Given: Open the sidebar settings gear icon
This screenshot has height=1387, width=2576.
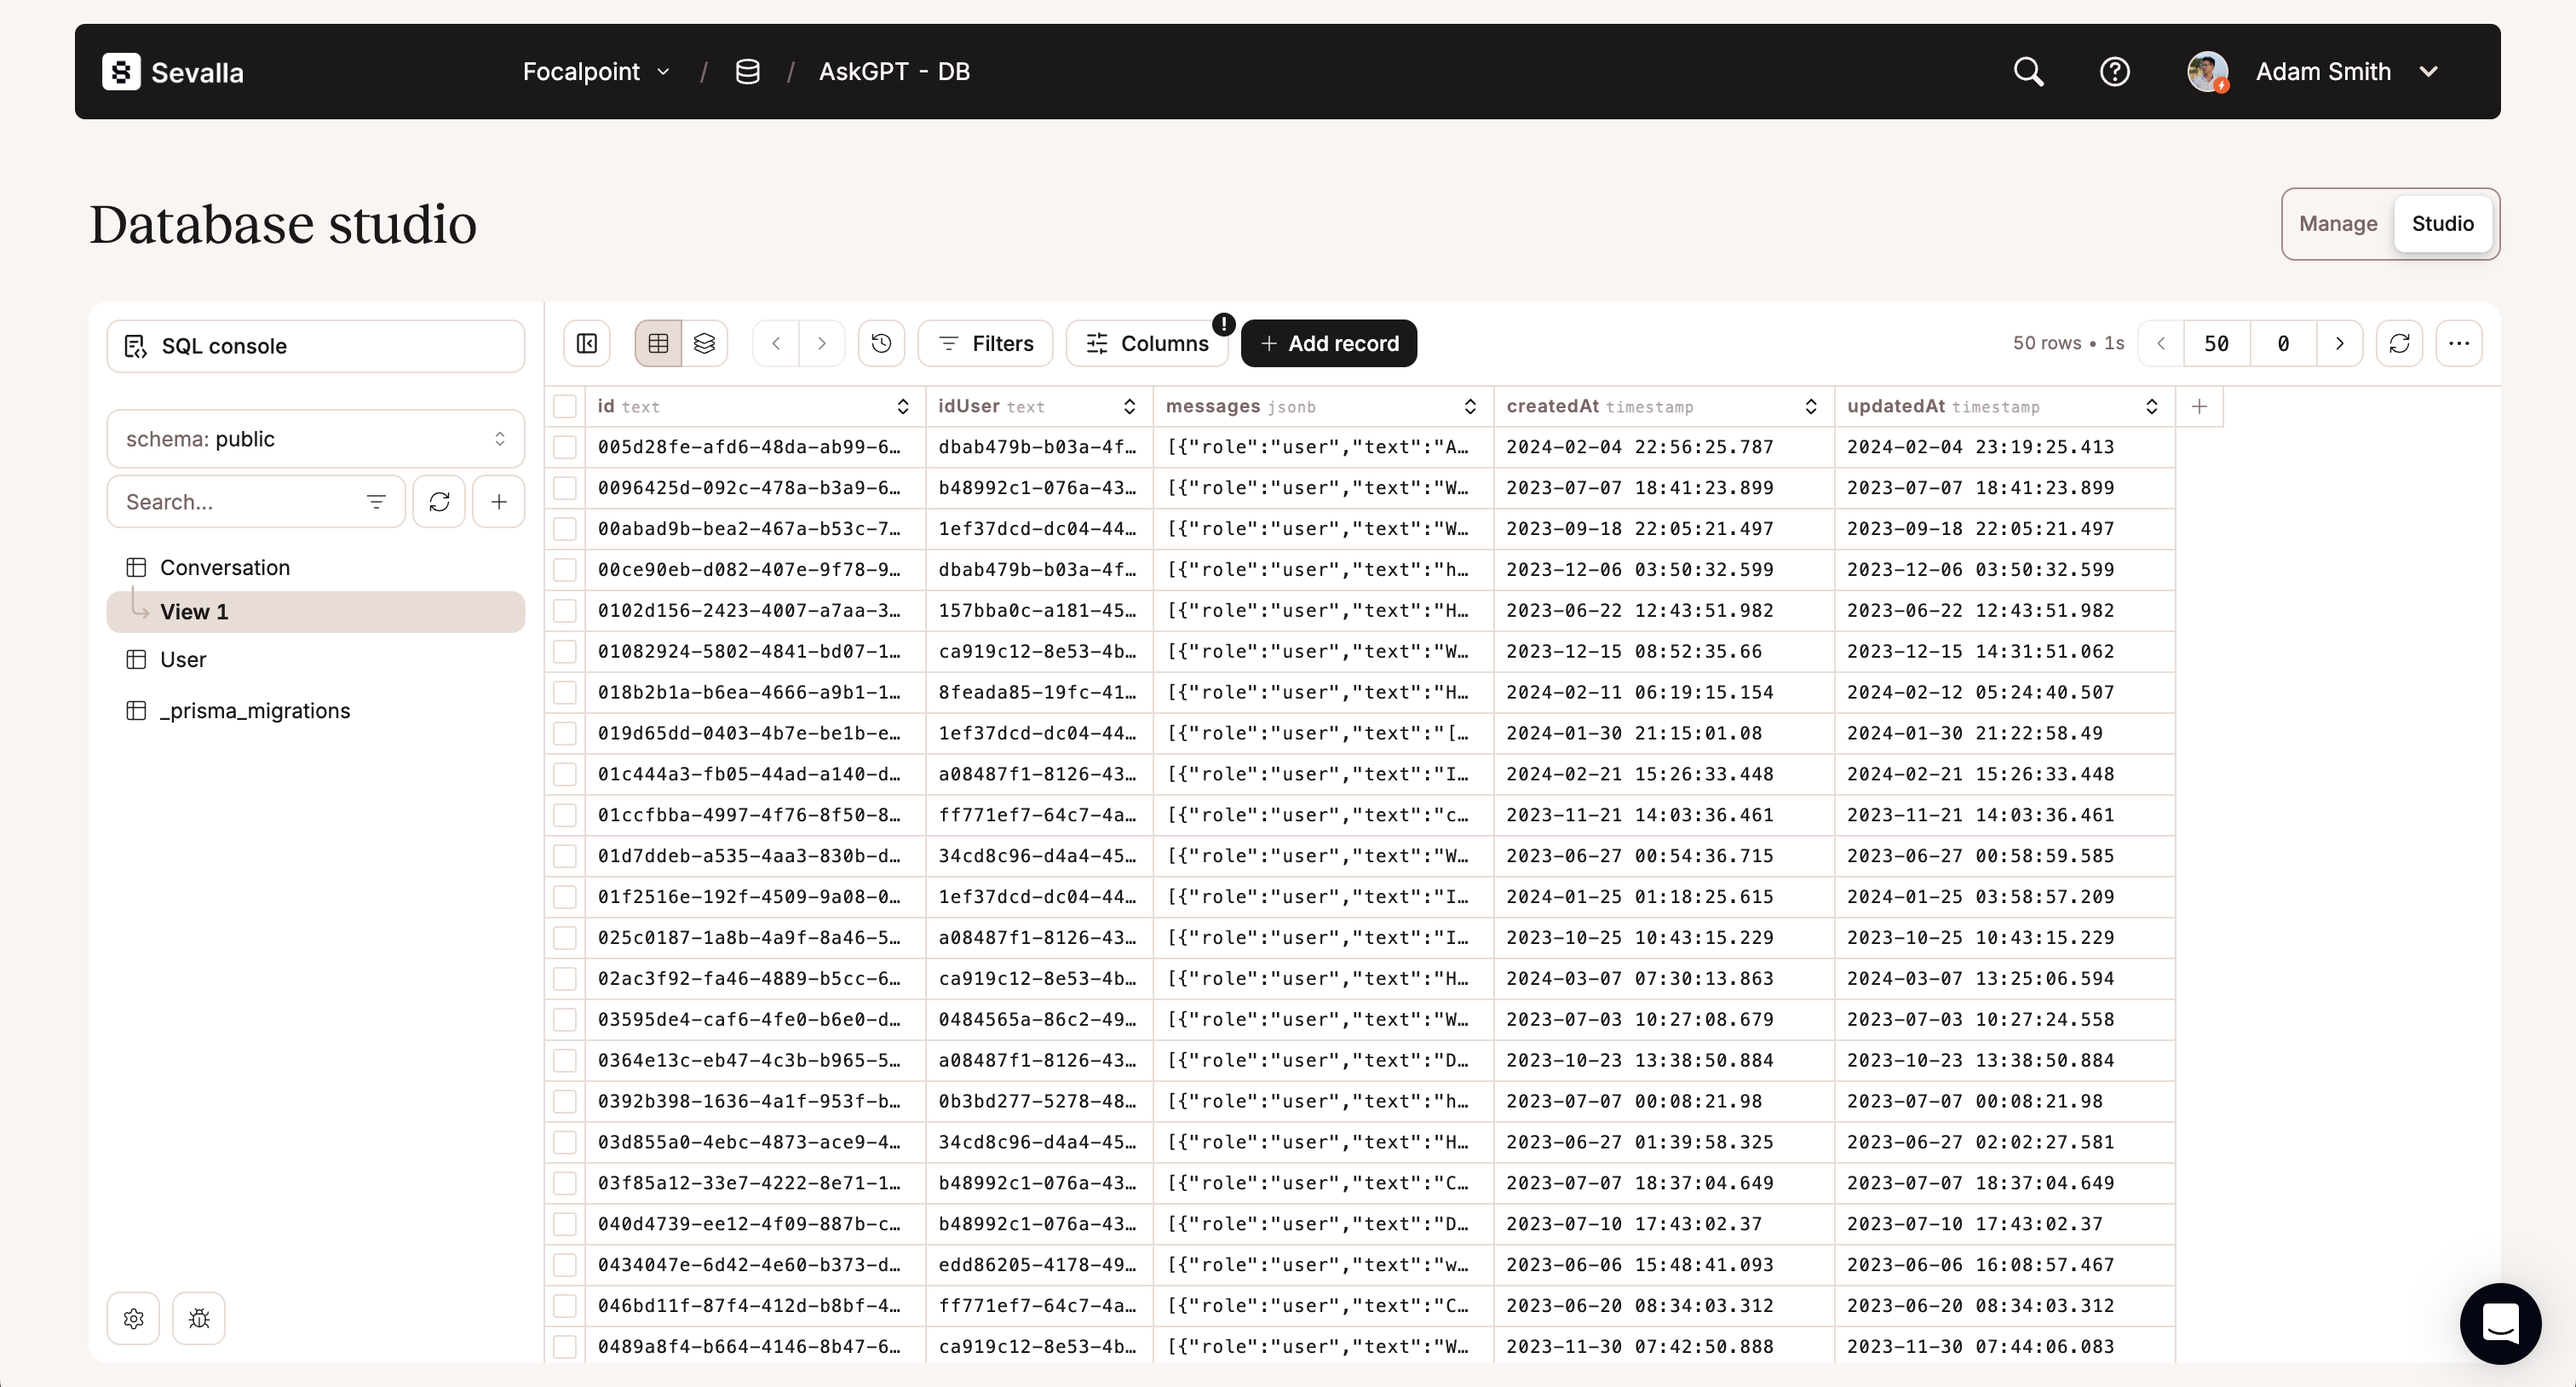Looking at the screenshot, I should coord(134,1318).
